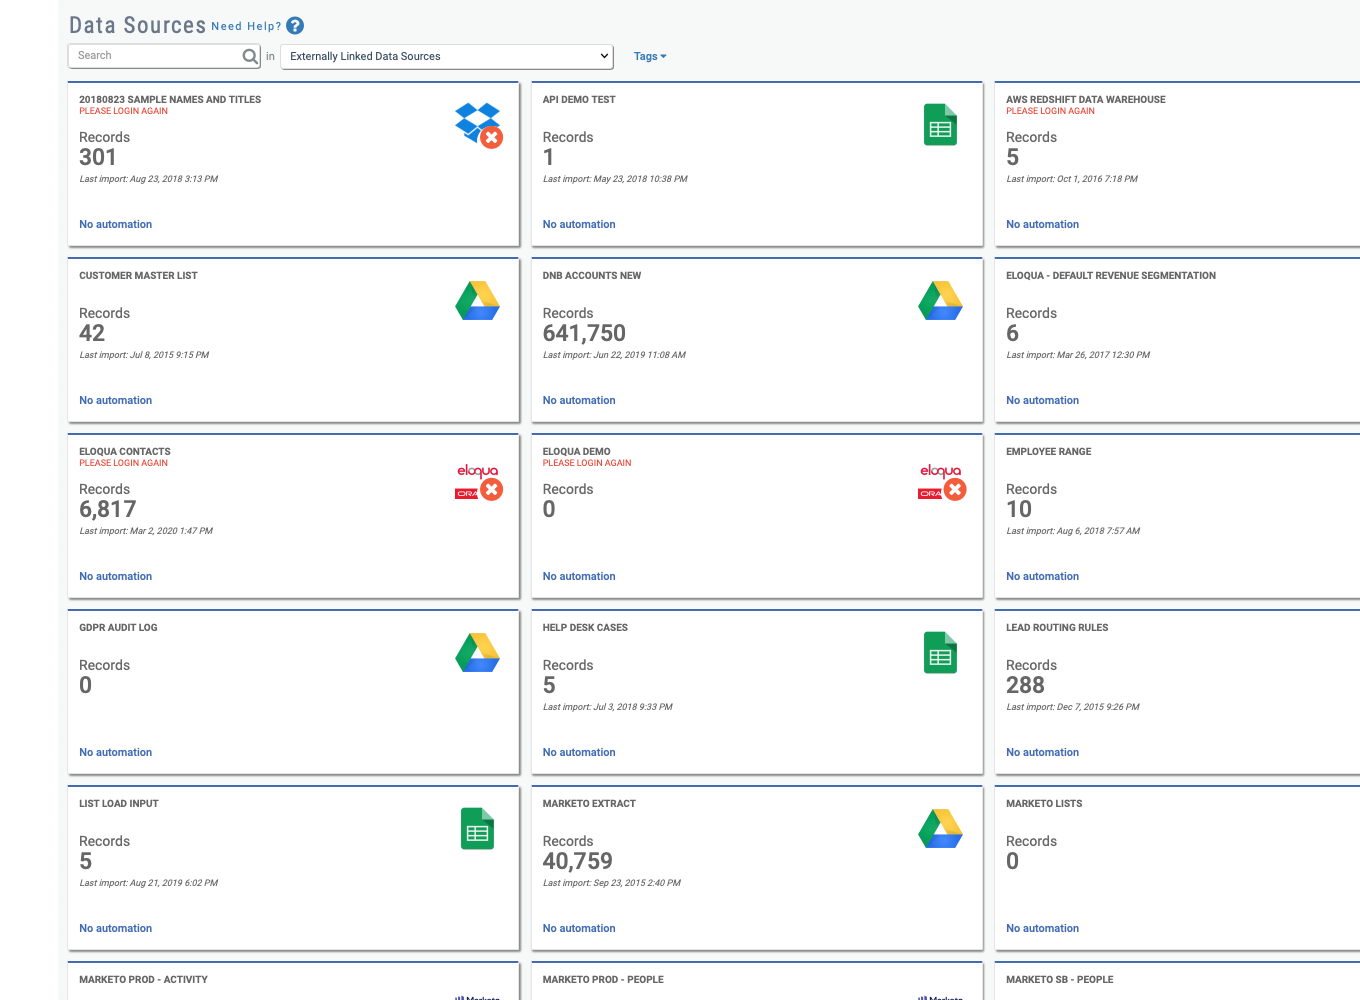Open the Externally Linked Data Sources dropdown
The width and height of the screenshot is (1360, 1000).
pyautogui.click(x=447, y=56)
